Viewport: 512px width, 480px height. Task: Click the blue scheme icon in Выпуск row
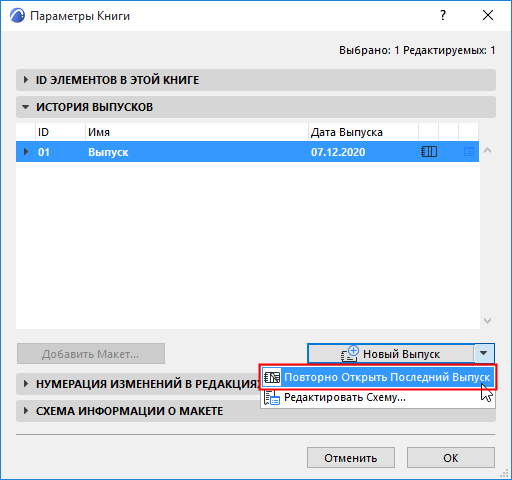coord(469,152)
